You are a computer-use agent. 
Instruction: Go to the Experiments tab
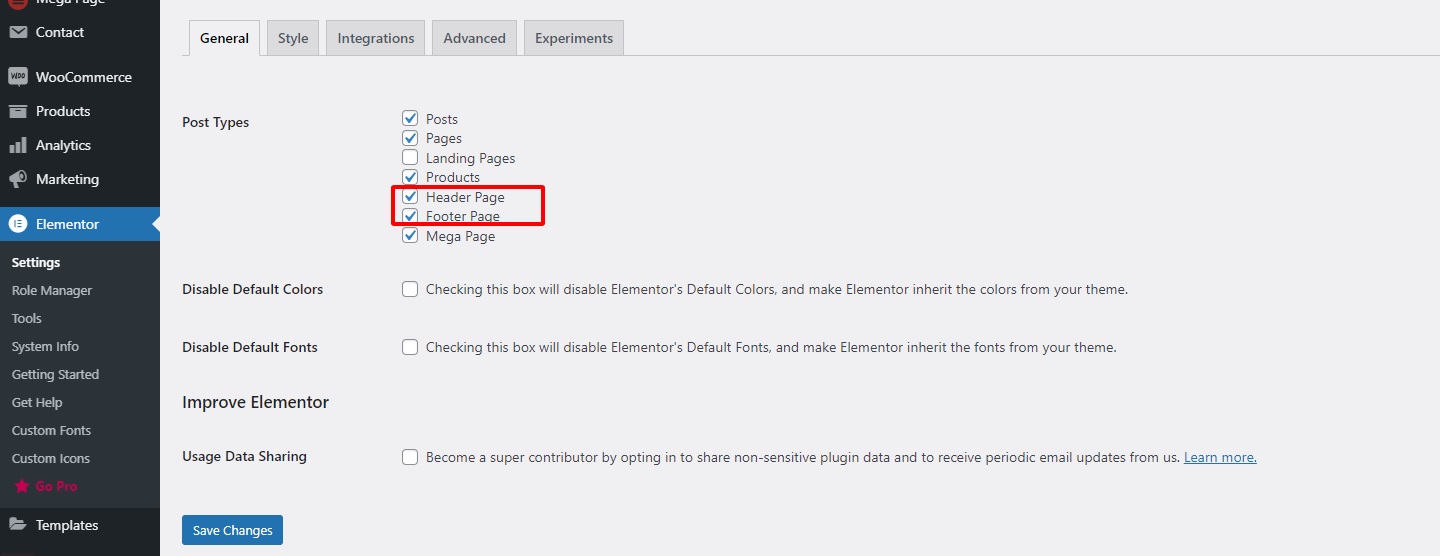click(x=574, y=38)
